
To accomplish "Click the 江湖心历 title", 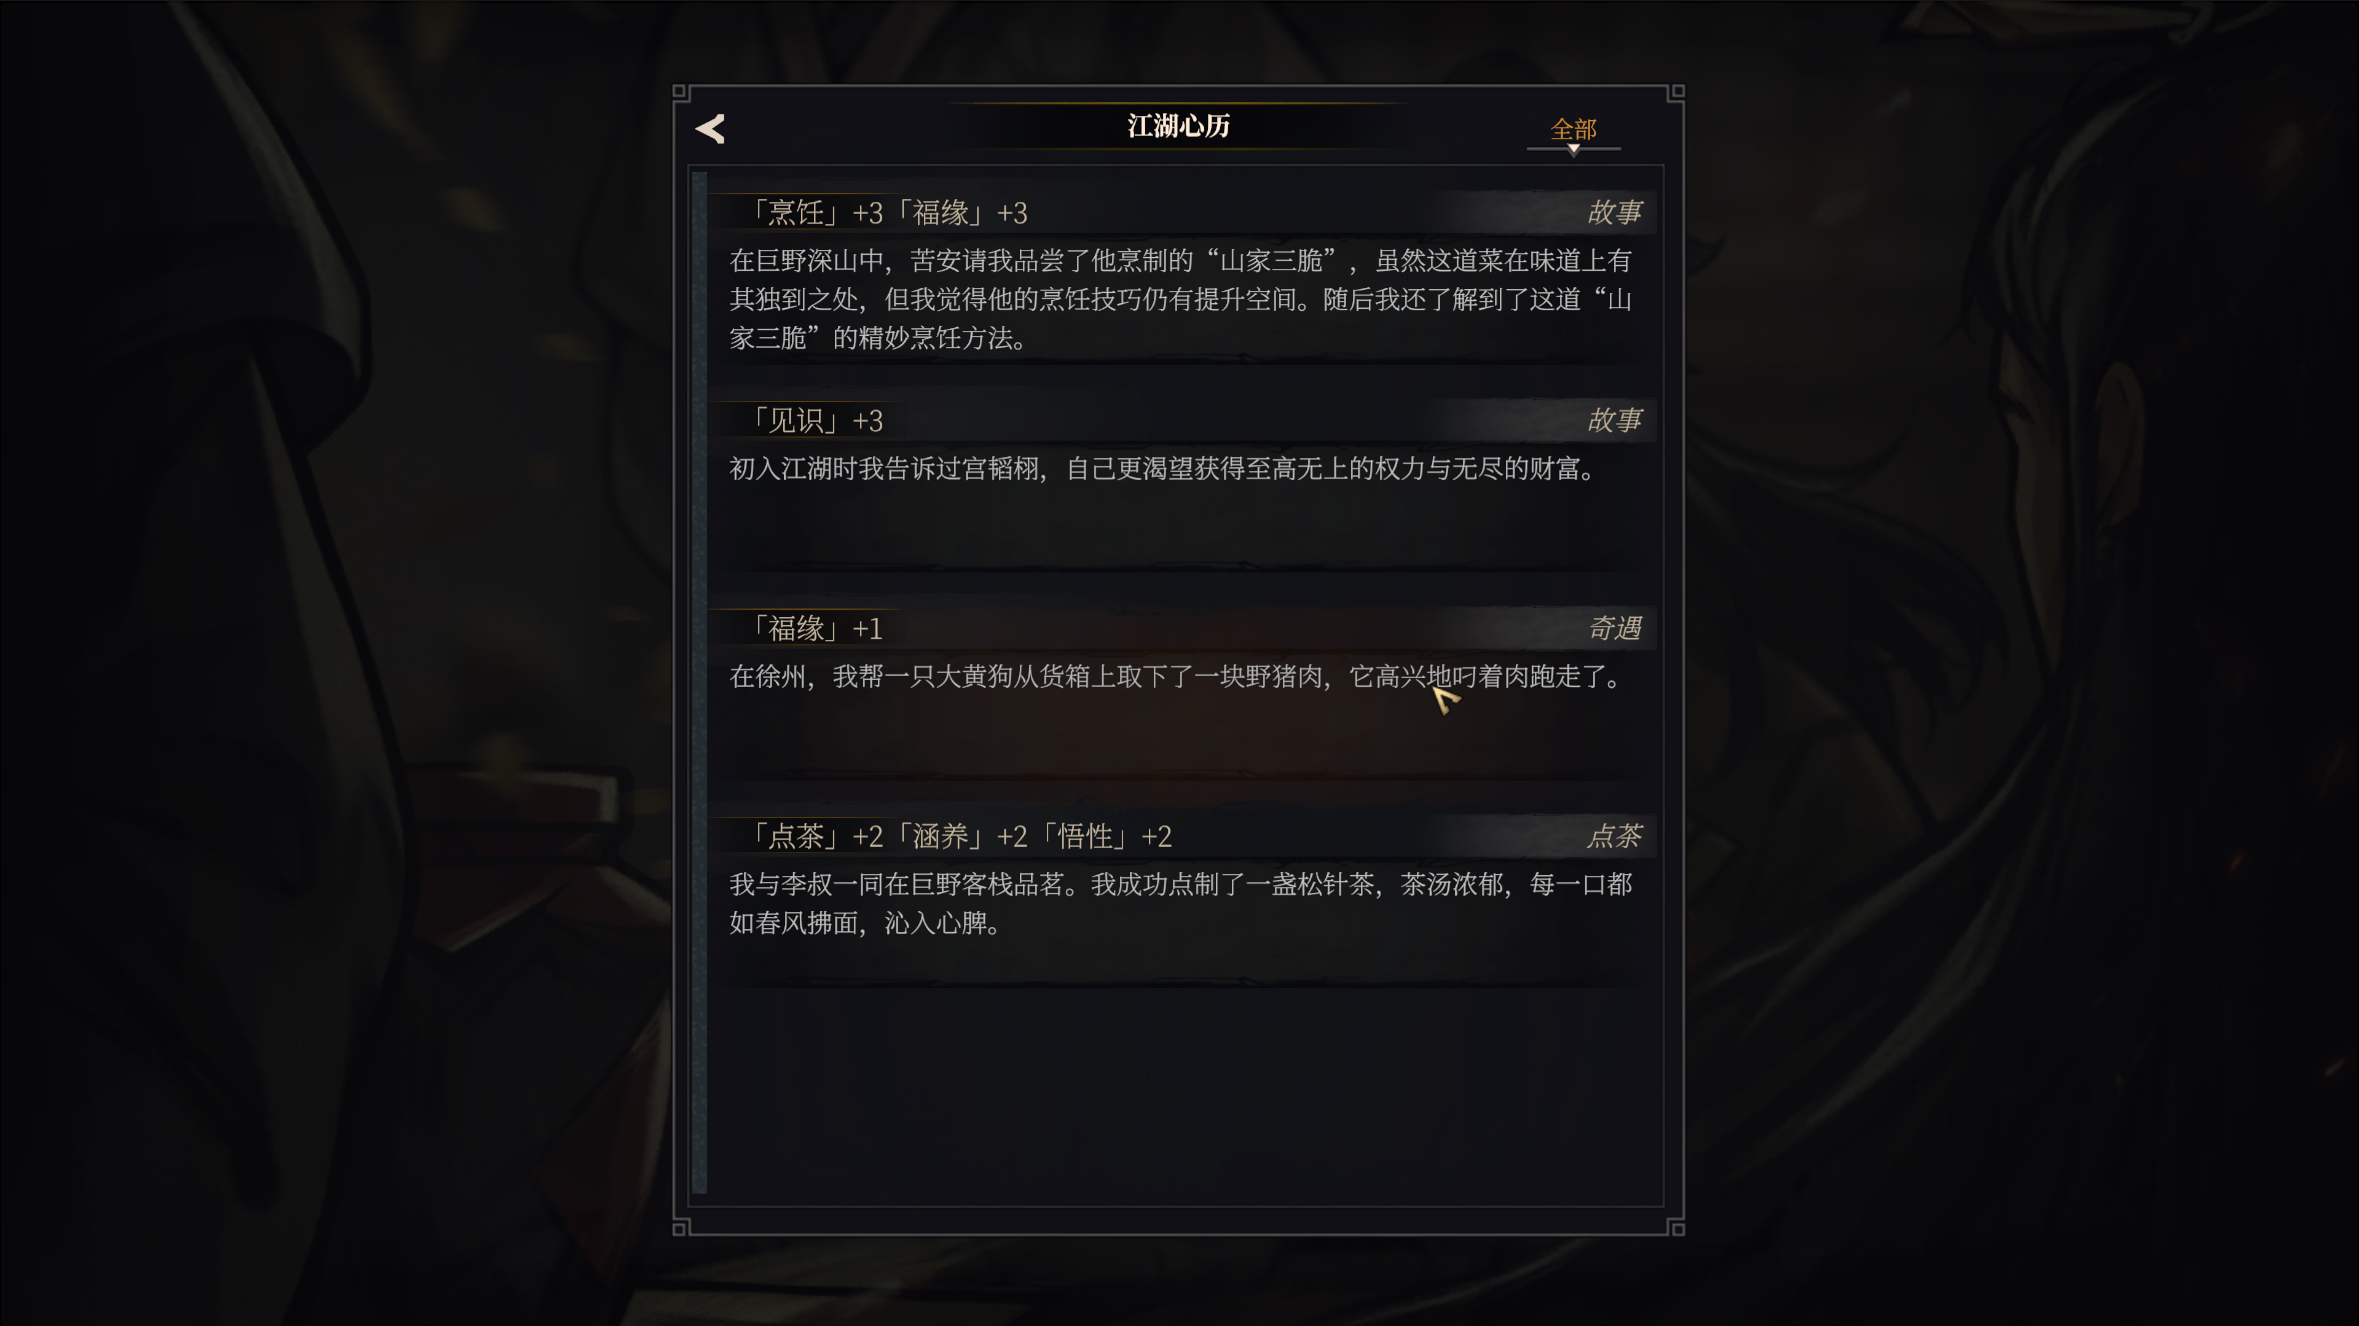I will tap(1179, 126).
